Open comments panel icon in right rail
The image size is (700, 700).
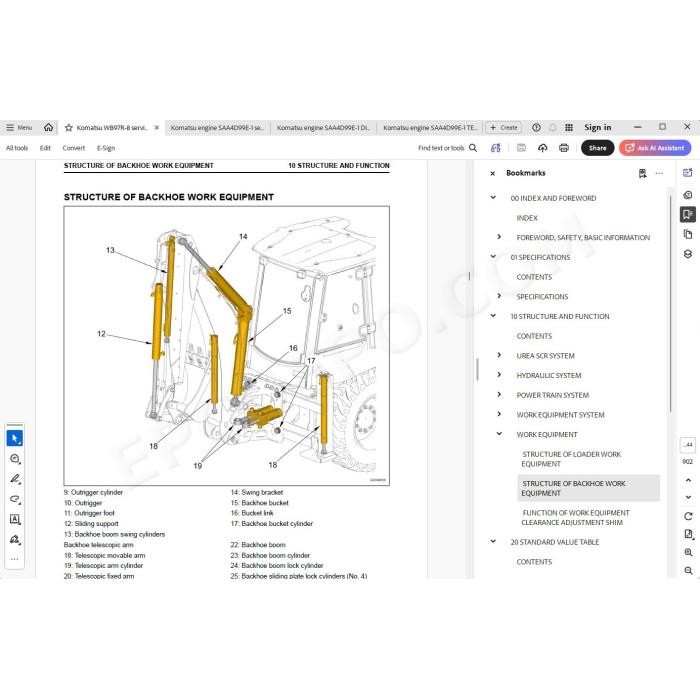(x=688, y=195)
